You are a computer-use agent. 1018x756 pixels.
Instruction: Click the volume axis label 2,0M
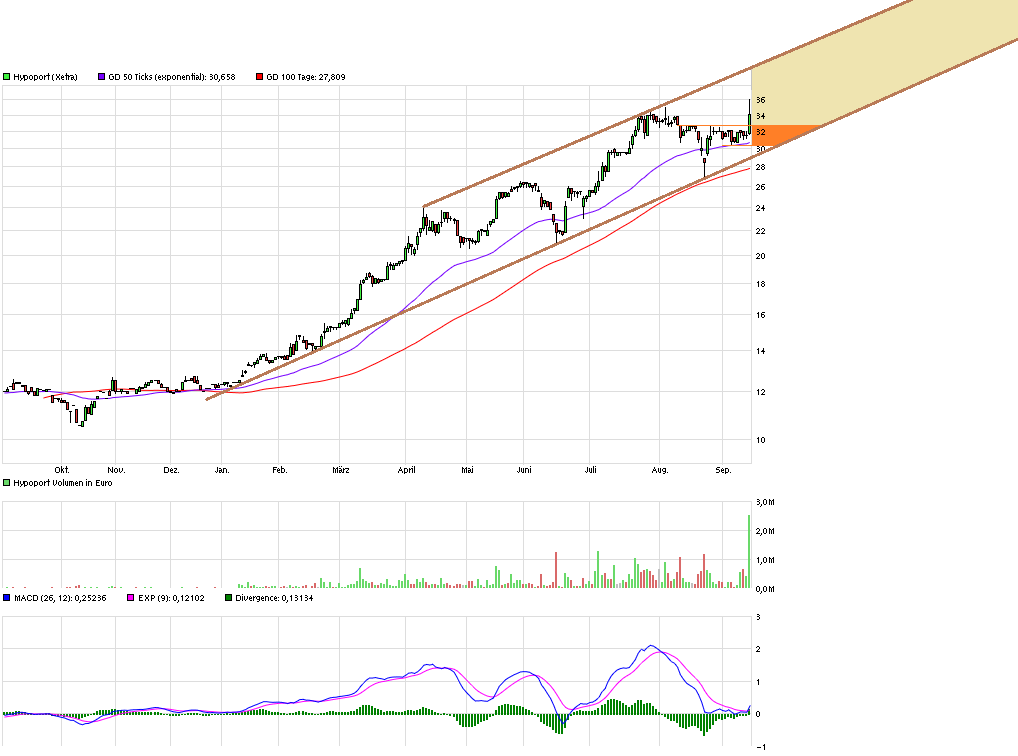click(x=765, y=531)
